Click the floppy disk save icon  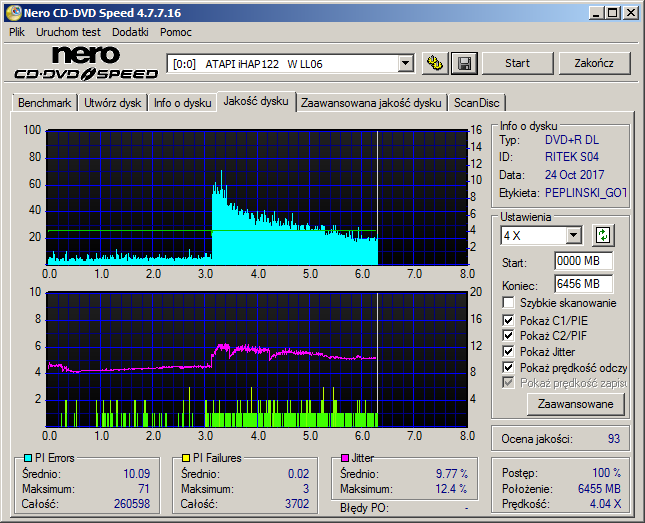click(x=464, y=63)
